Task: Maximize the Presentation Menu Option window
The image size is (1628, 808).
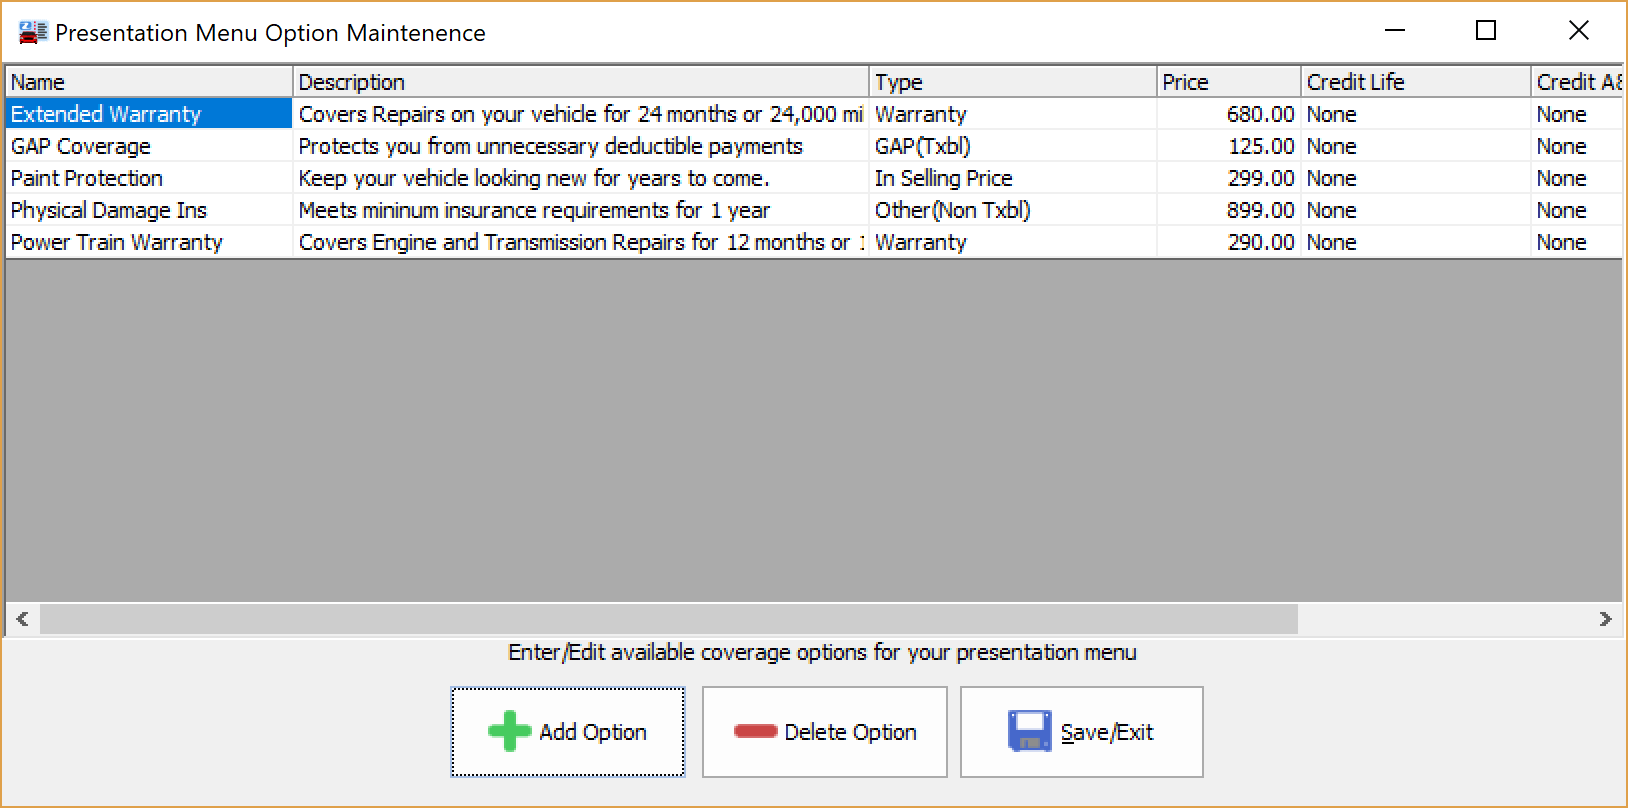Action: click(1486, 31)
